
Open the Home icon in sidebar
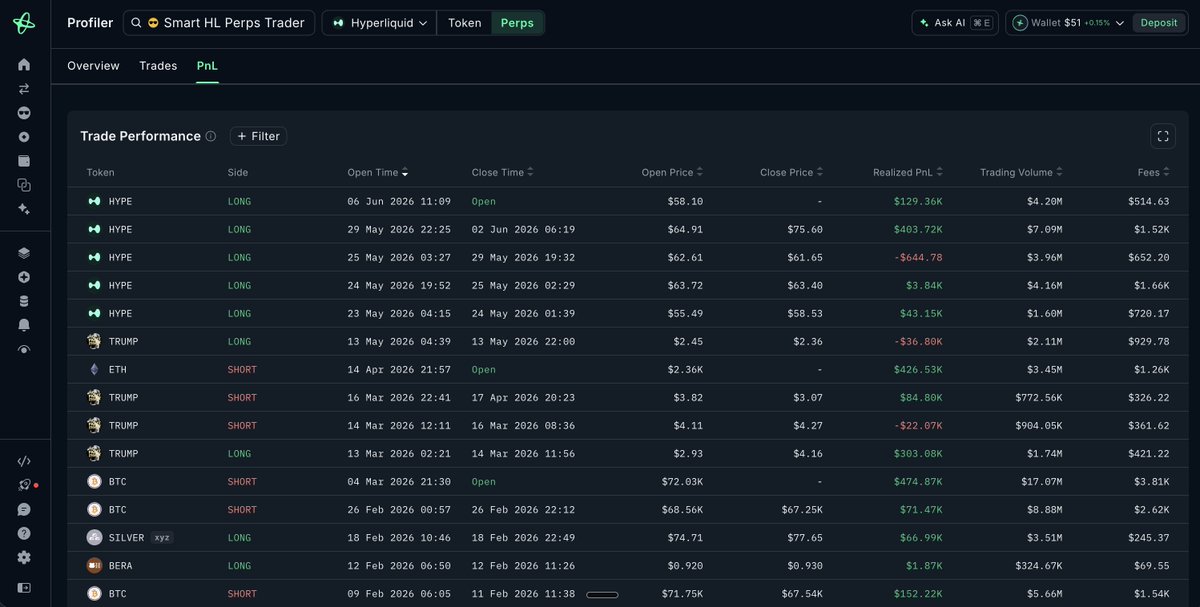coord(24,65)
